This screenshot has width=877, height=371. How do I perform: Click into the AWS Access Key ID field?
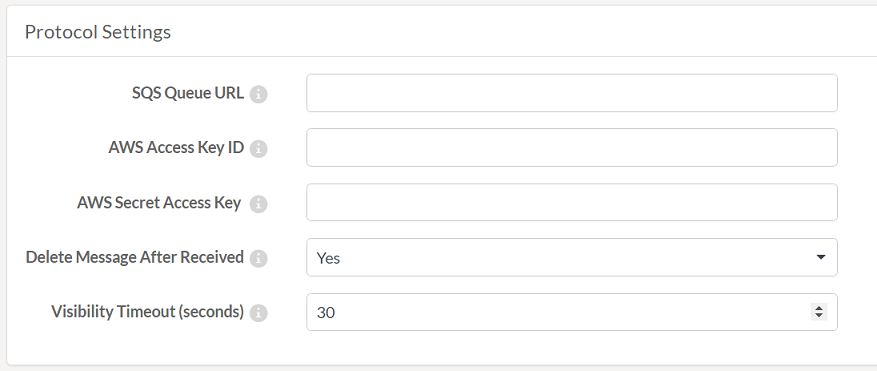(x=572, y=148)
